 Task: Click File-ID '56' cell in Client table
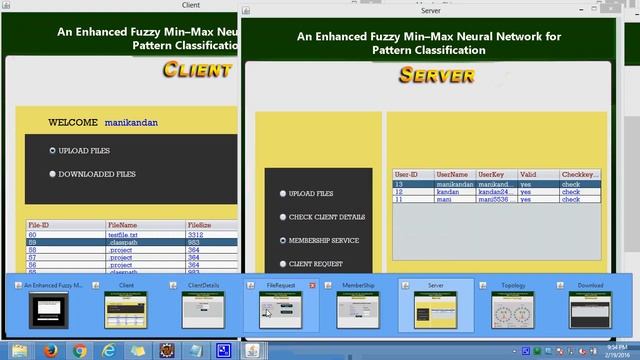click(x=66, y=265)
